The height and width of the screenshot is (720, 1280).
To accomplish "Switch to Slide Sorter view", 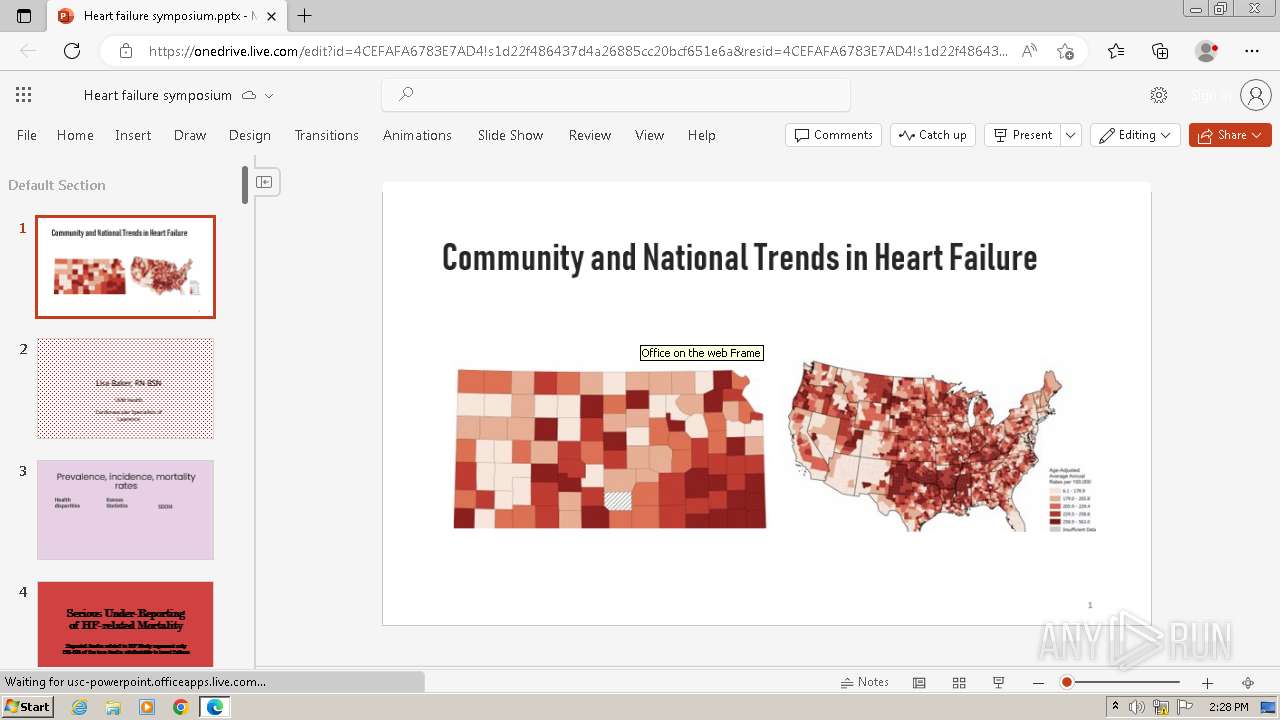I will 959,682.
